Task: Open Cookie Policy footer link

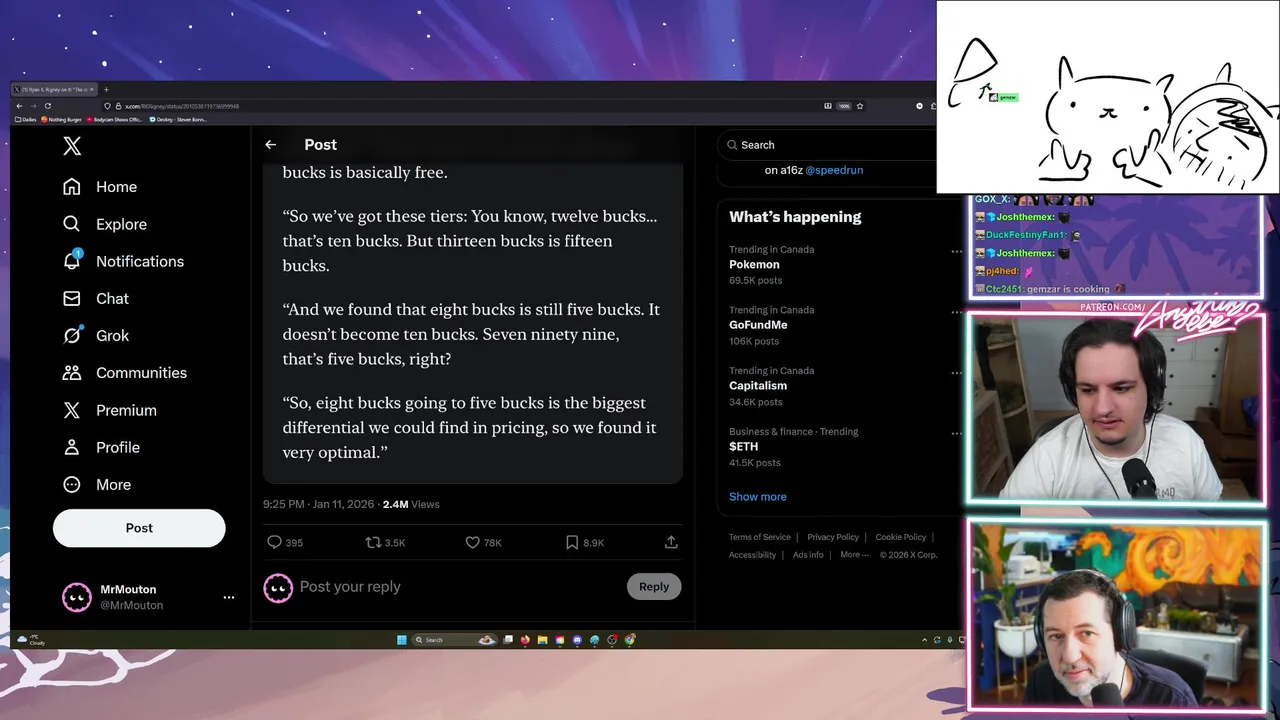Action: (901, 537)
